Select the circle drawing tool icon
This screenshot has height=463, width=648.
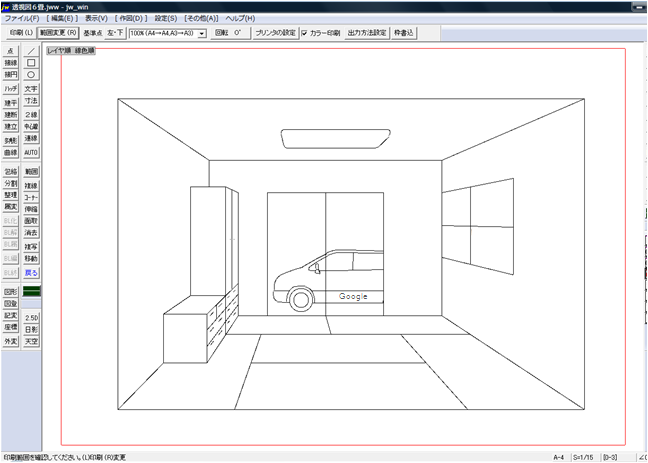32,74
